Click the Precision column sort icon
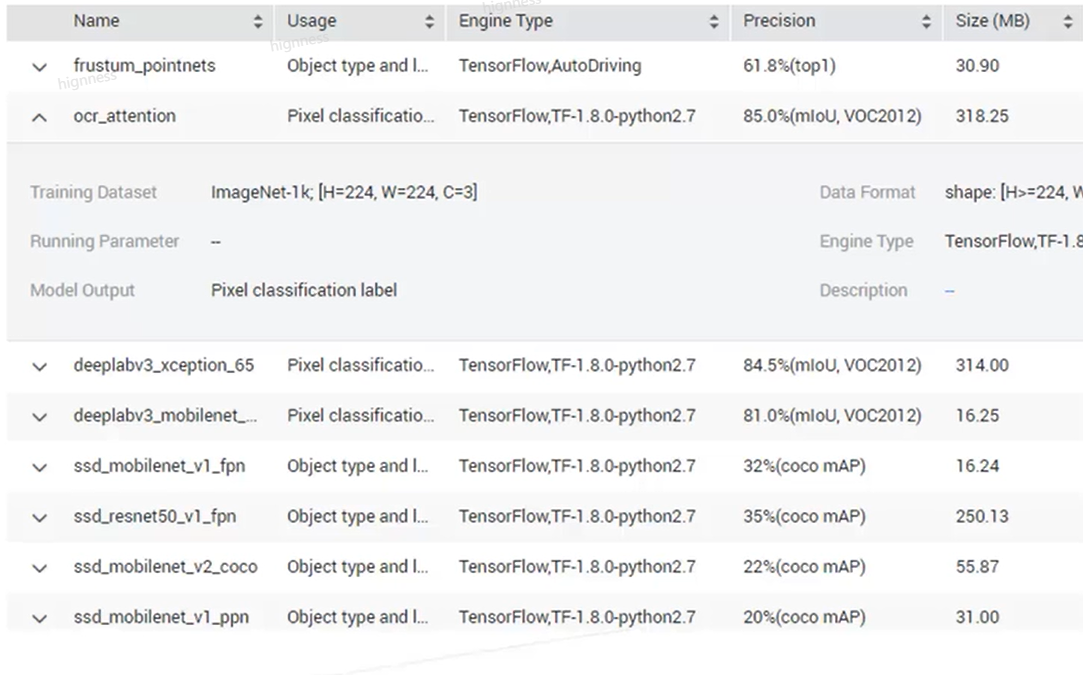The image size is (1083, 675). [926, 22]
